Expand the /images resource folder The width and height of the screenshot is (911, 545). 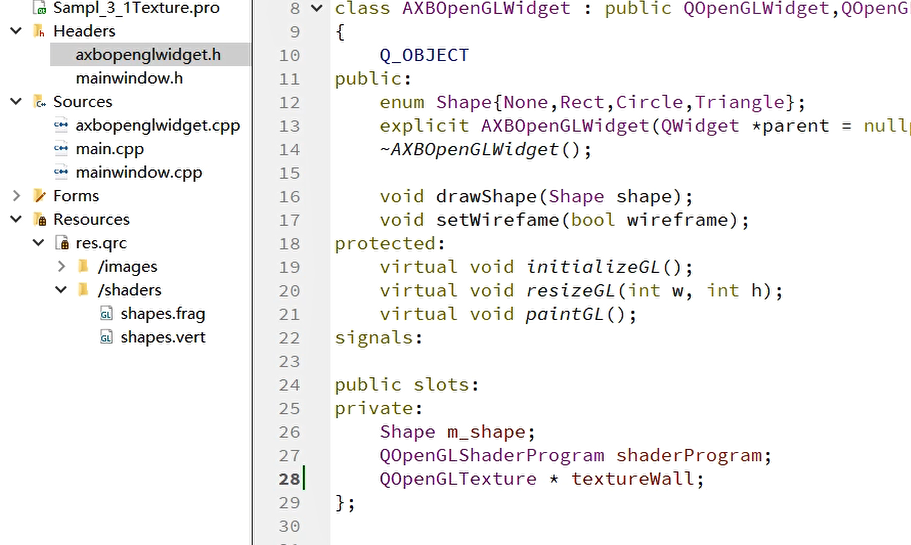click(61, 267)
